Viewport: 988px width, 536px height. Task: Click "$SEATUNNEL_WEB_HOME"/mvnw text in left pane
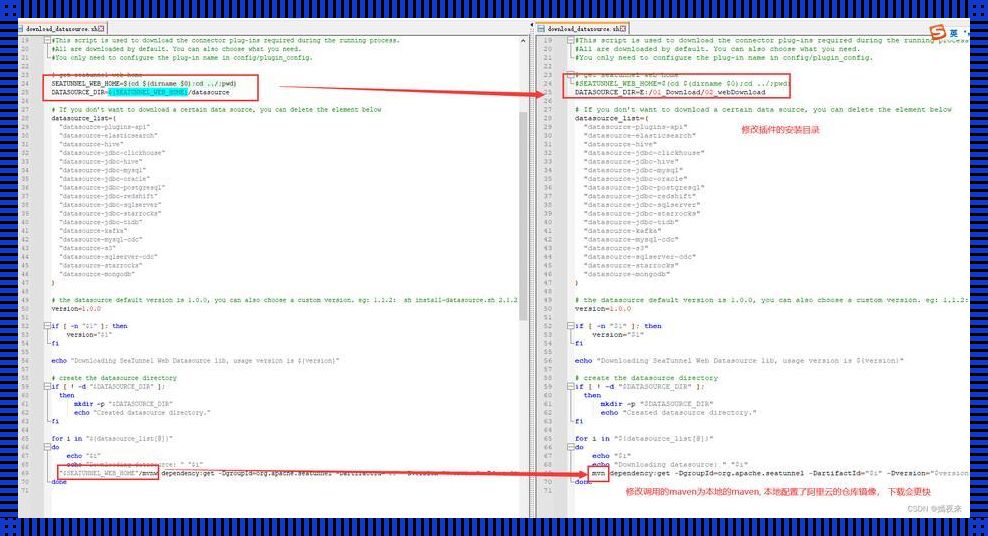click(x=108, y=472)
